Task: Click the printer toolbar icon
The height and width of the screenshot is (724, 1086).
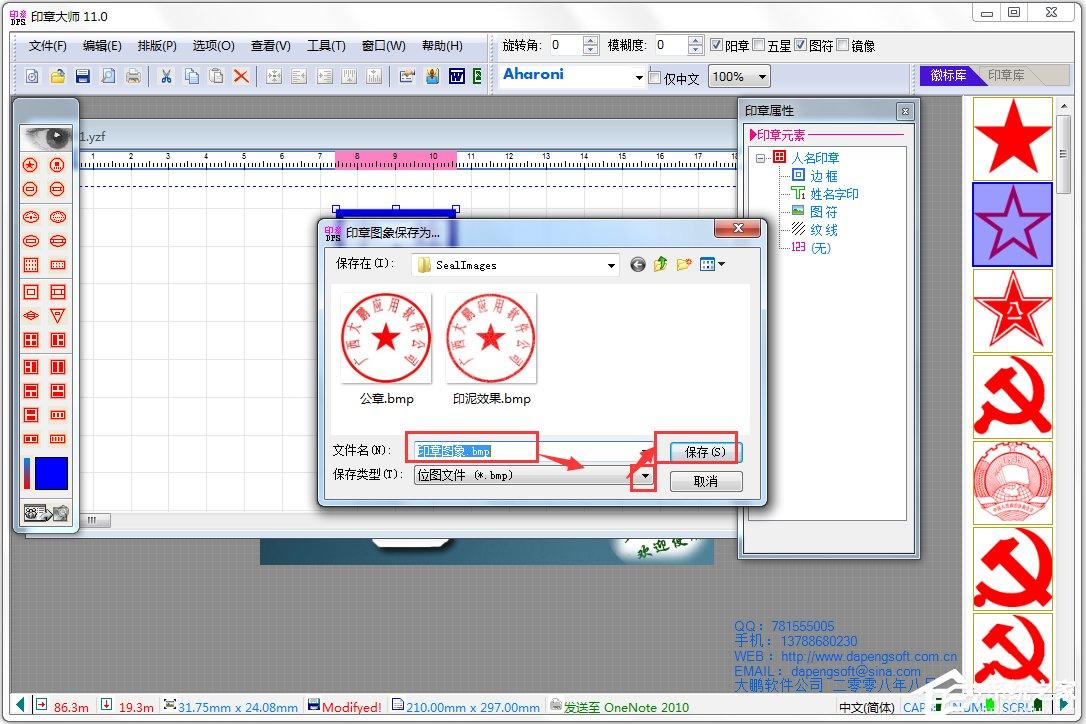Action: (x=133, y=76)
